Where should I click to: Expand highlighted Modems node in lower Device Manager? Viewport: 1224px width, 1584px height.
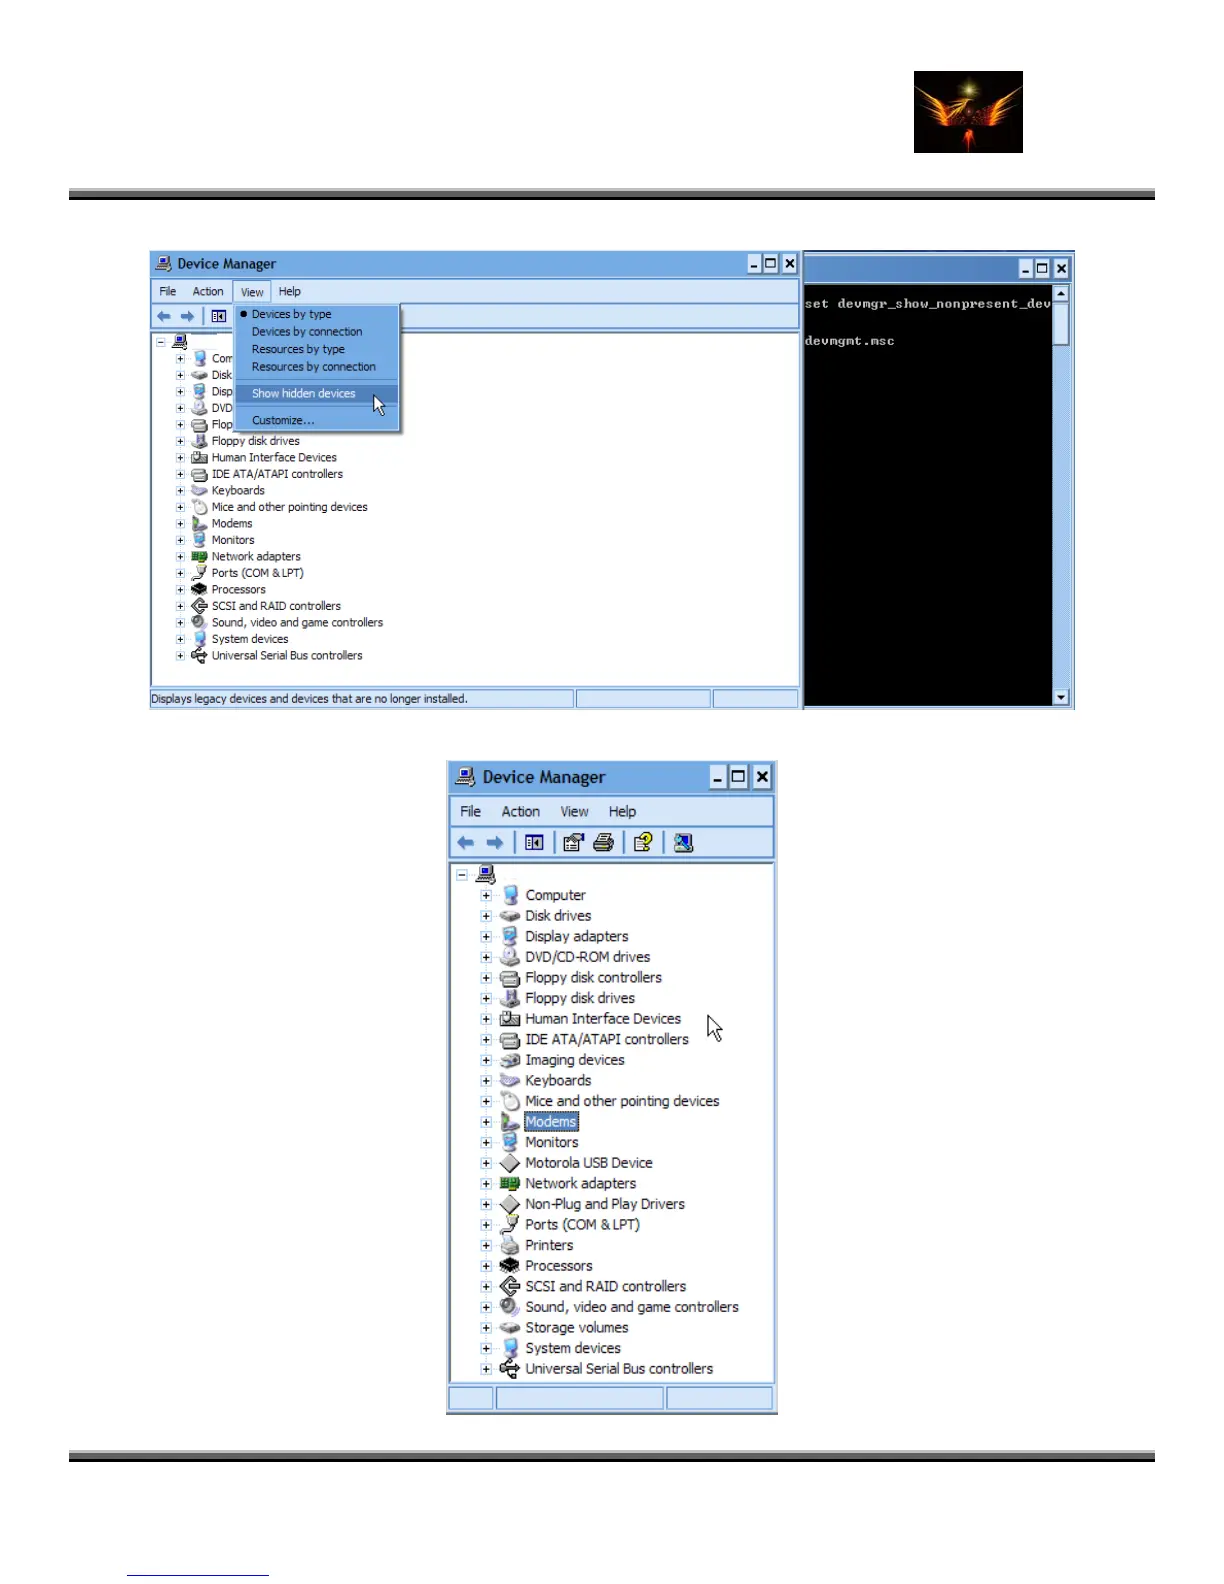[486, 1122]
